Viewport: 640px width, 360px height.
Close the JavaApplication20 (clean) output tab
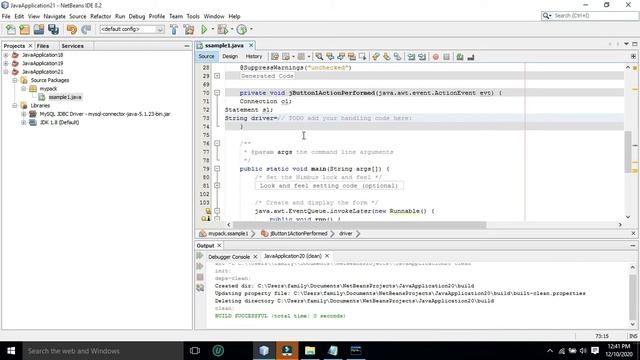pyautogui.click(x=327, y=256)
